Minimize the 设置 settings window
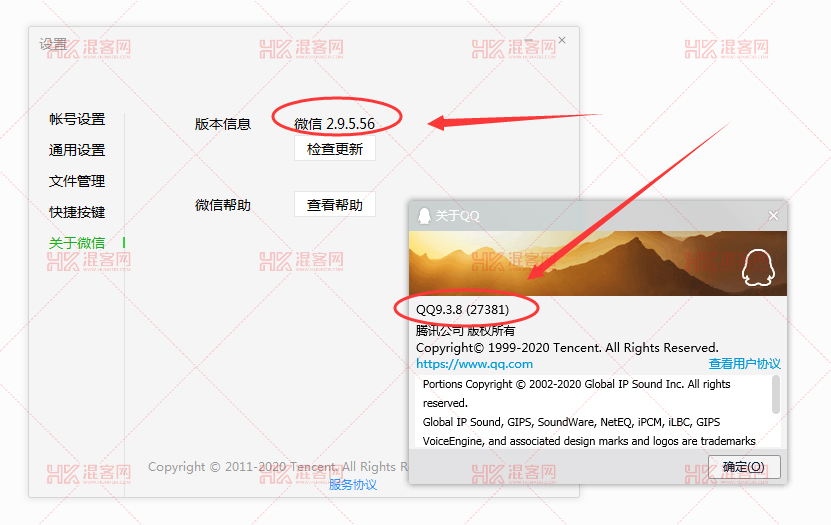Screen dimensions: 831x525 pos(528,40)
